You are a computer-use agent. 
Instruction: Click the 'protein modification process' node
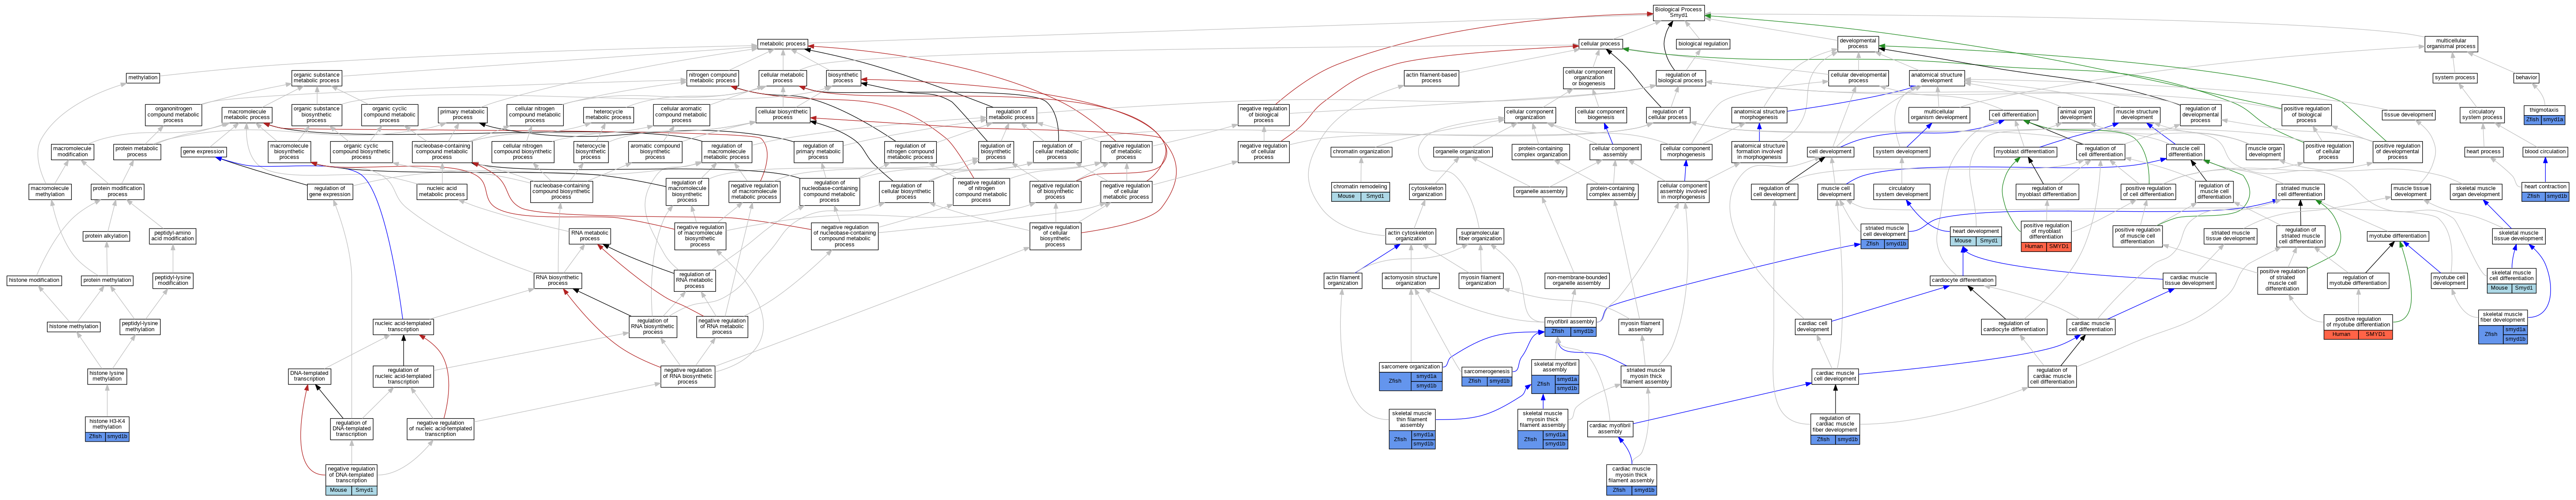(117, 191)
